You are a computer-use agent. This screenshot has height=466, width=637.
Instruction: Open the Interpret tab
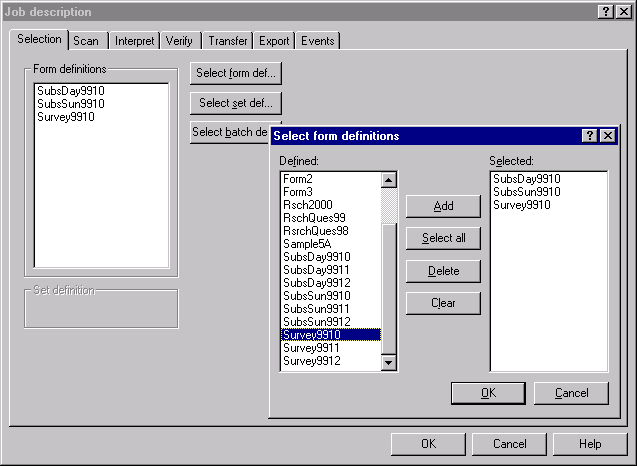tap(134, 41)
